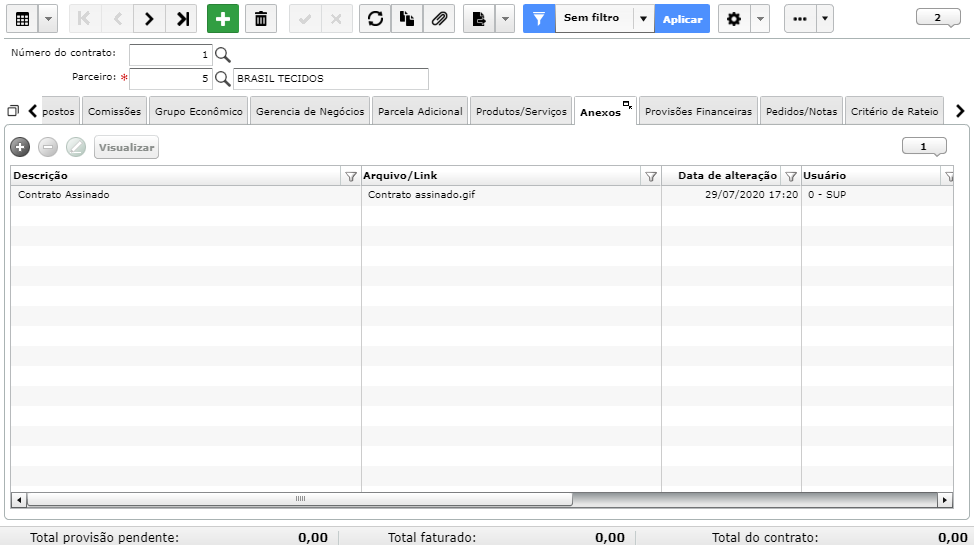974x545 pixels.
Task: Open grid view mode dropdown arrow
Action: (48, 19)
